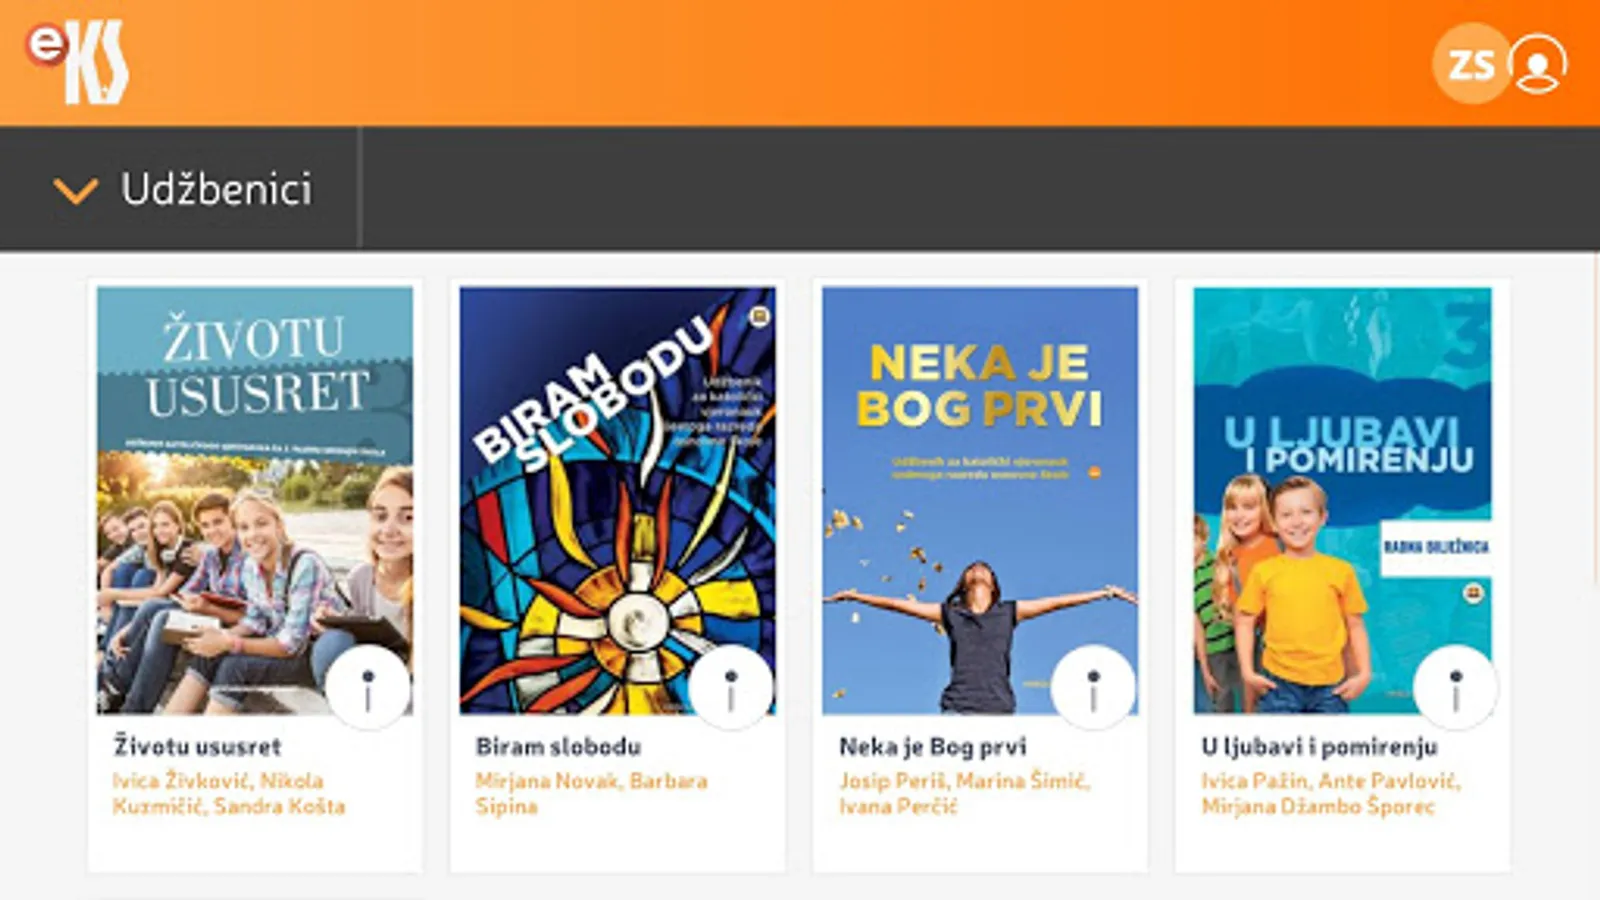This screenshot has width=1600, height=900.
Task: Open U ljubavi i pomirenju cover
Action: click(x=1342, y=500)
